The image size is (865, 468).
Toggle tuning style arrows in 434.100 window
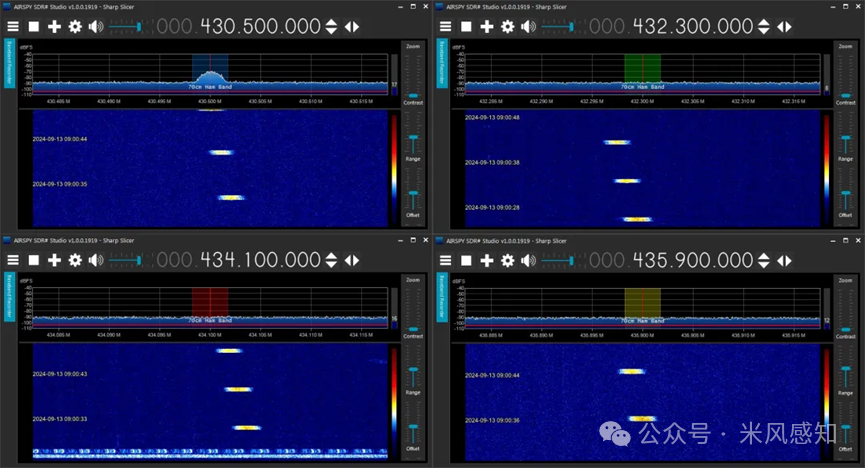[x=352, y=260]
